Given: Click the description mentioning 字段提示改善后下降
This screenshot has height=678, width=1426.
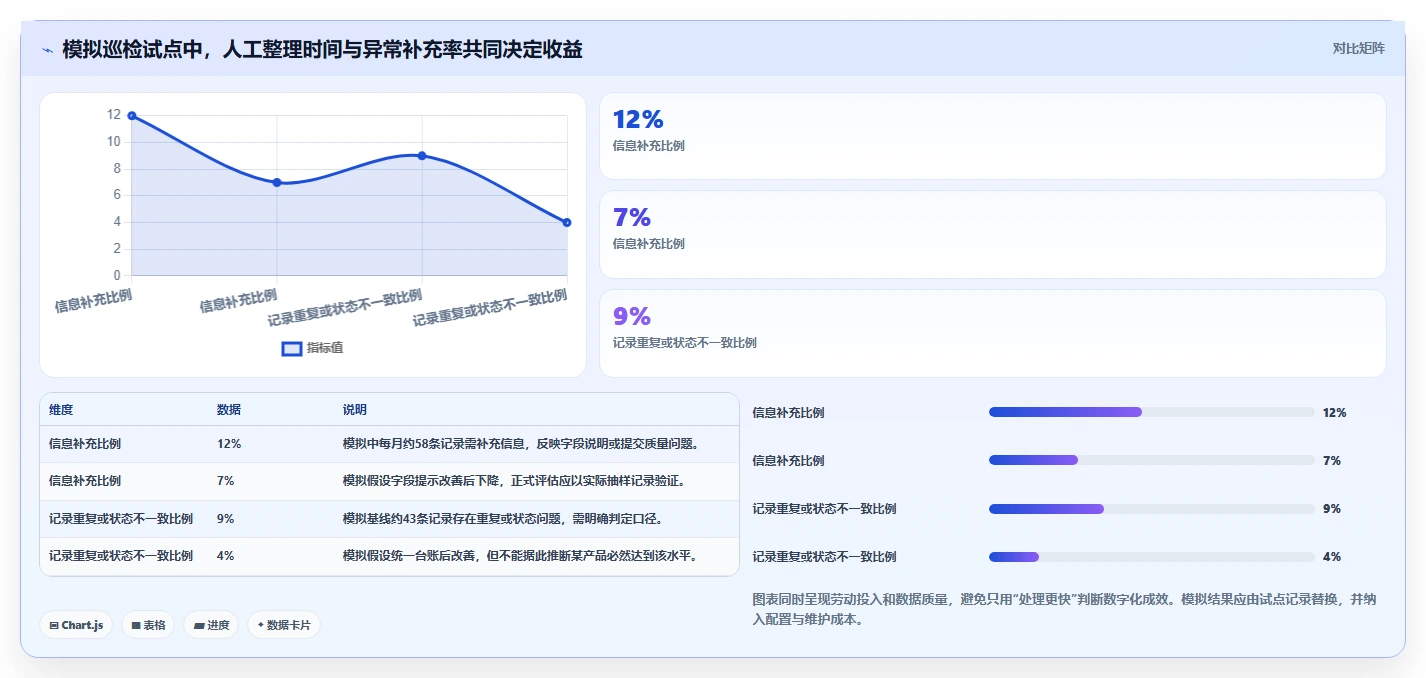Looking at the screenshot, I should [514, 481].
